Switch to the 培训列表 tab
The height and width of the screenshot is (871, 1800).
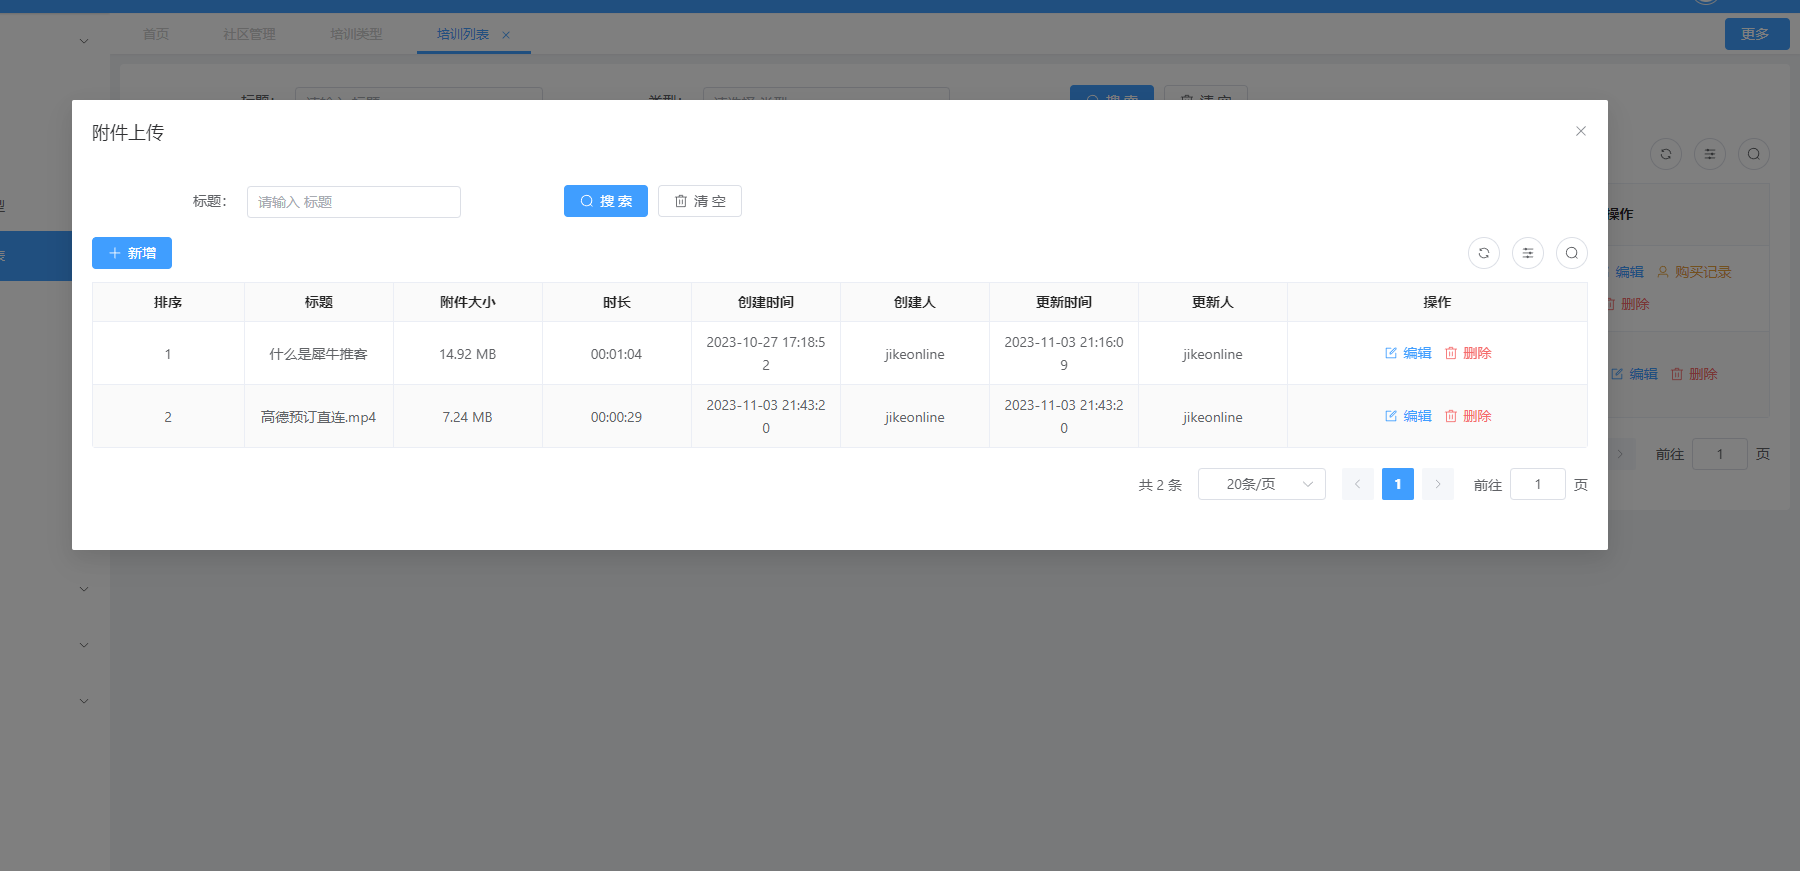point(462,34)
